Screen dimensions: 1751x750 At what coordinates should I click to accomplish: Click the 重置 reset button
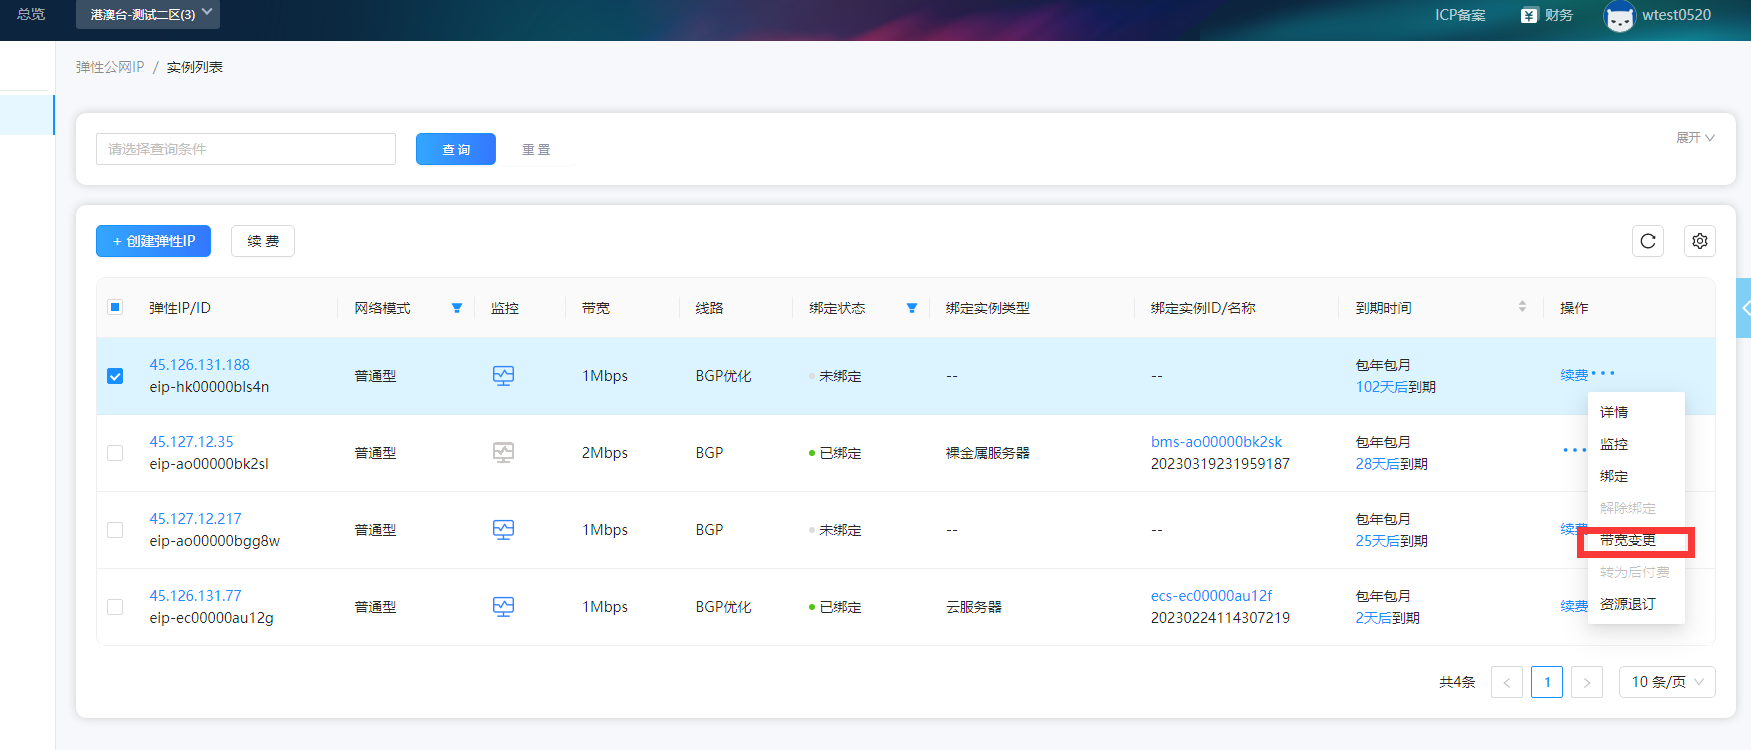coord(536,149)
